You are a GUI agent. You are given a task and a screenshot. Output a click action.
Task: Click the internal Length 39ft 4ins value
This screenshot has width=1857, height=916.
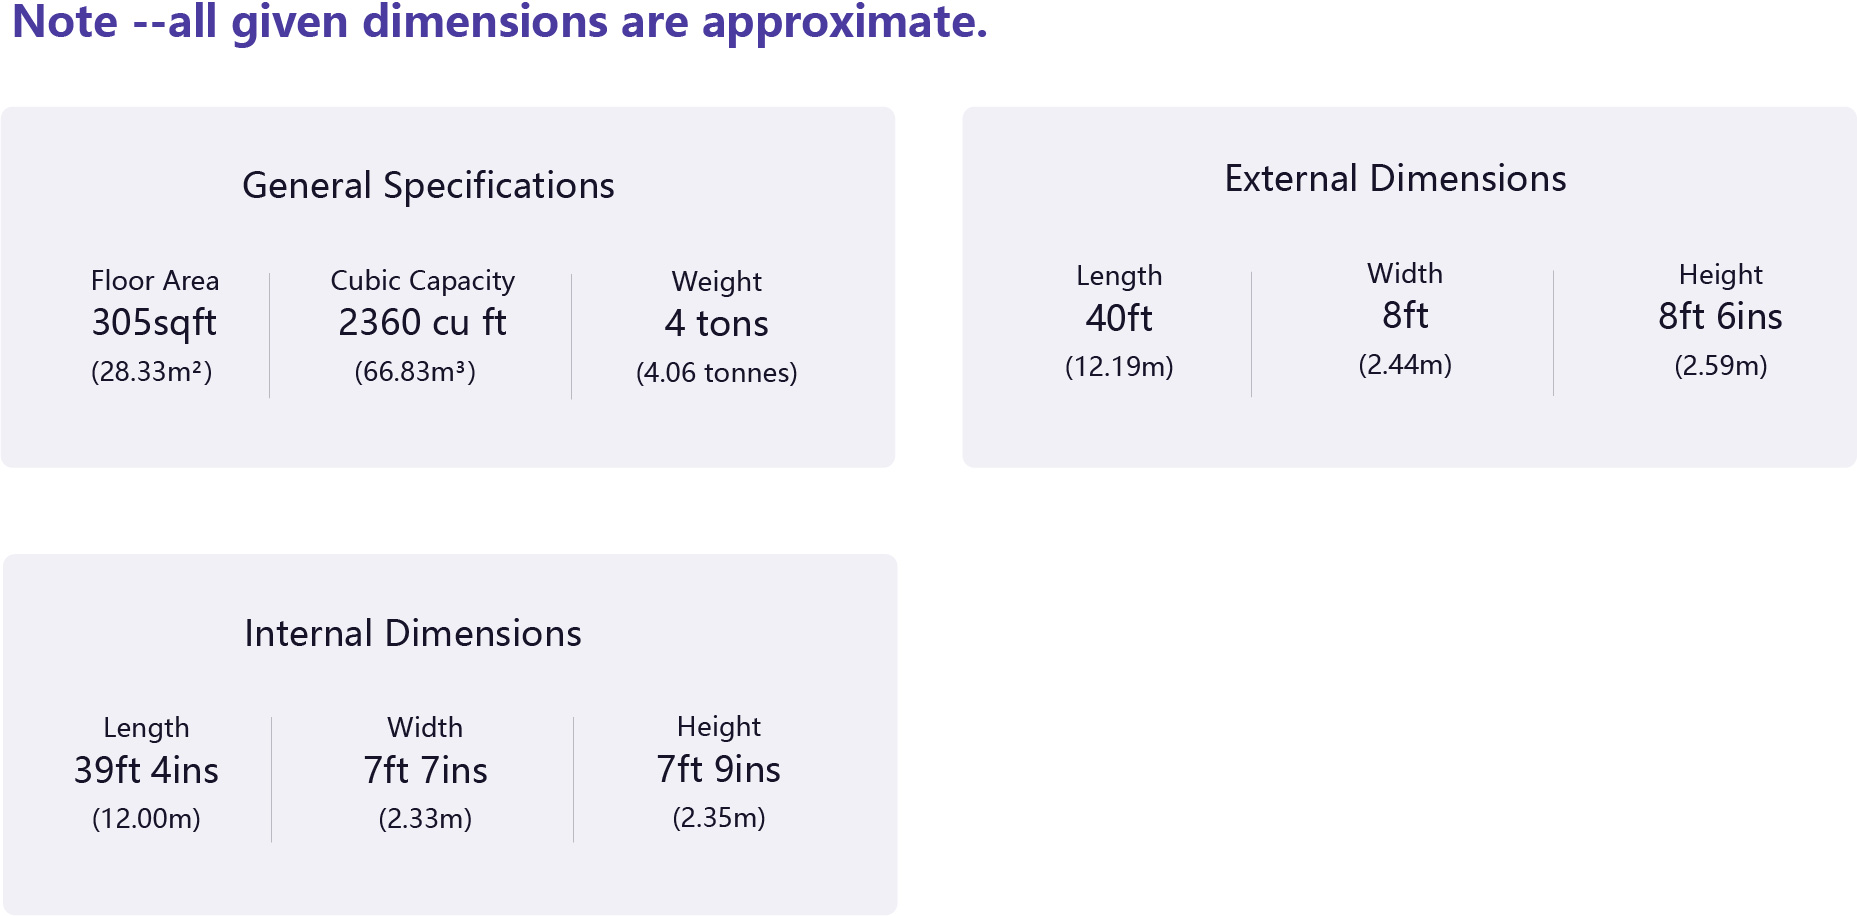146,771
